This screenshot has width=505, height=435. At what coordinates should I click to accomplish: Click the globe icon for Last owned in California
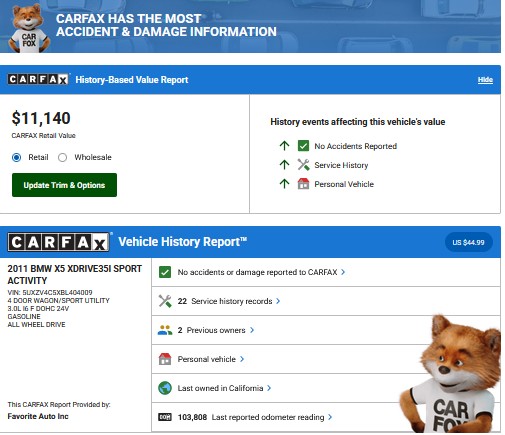165,388
